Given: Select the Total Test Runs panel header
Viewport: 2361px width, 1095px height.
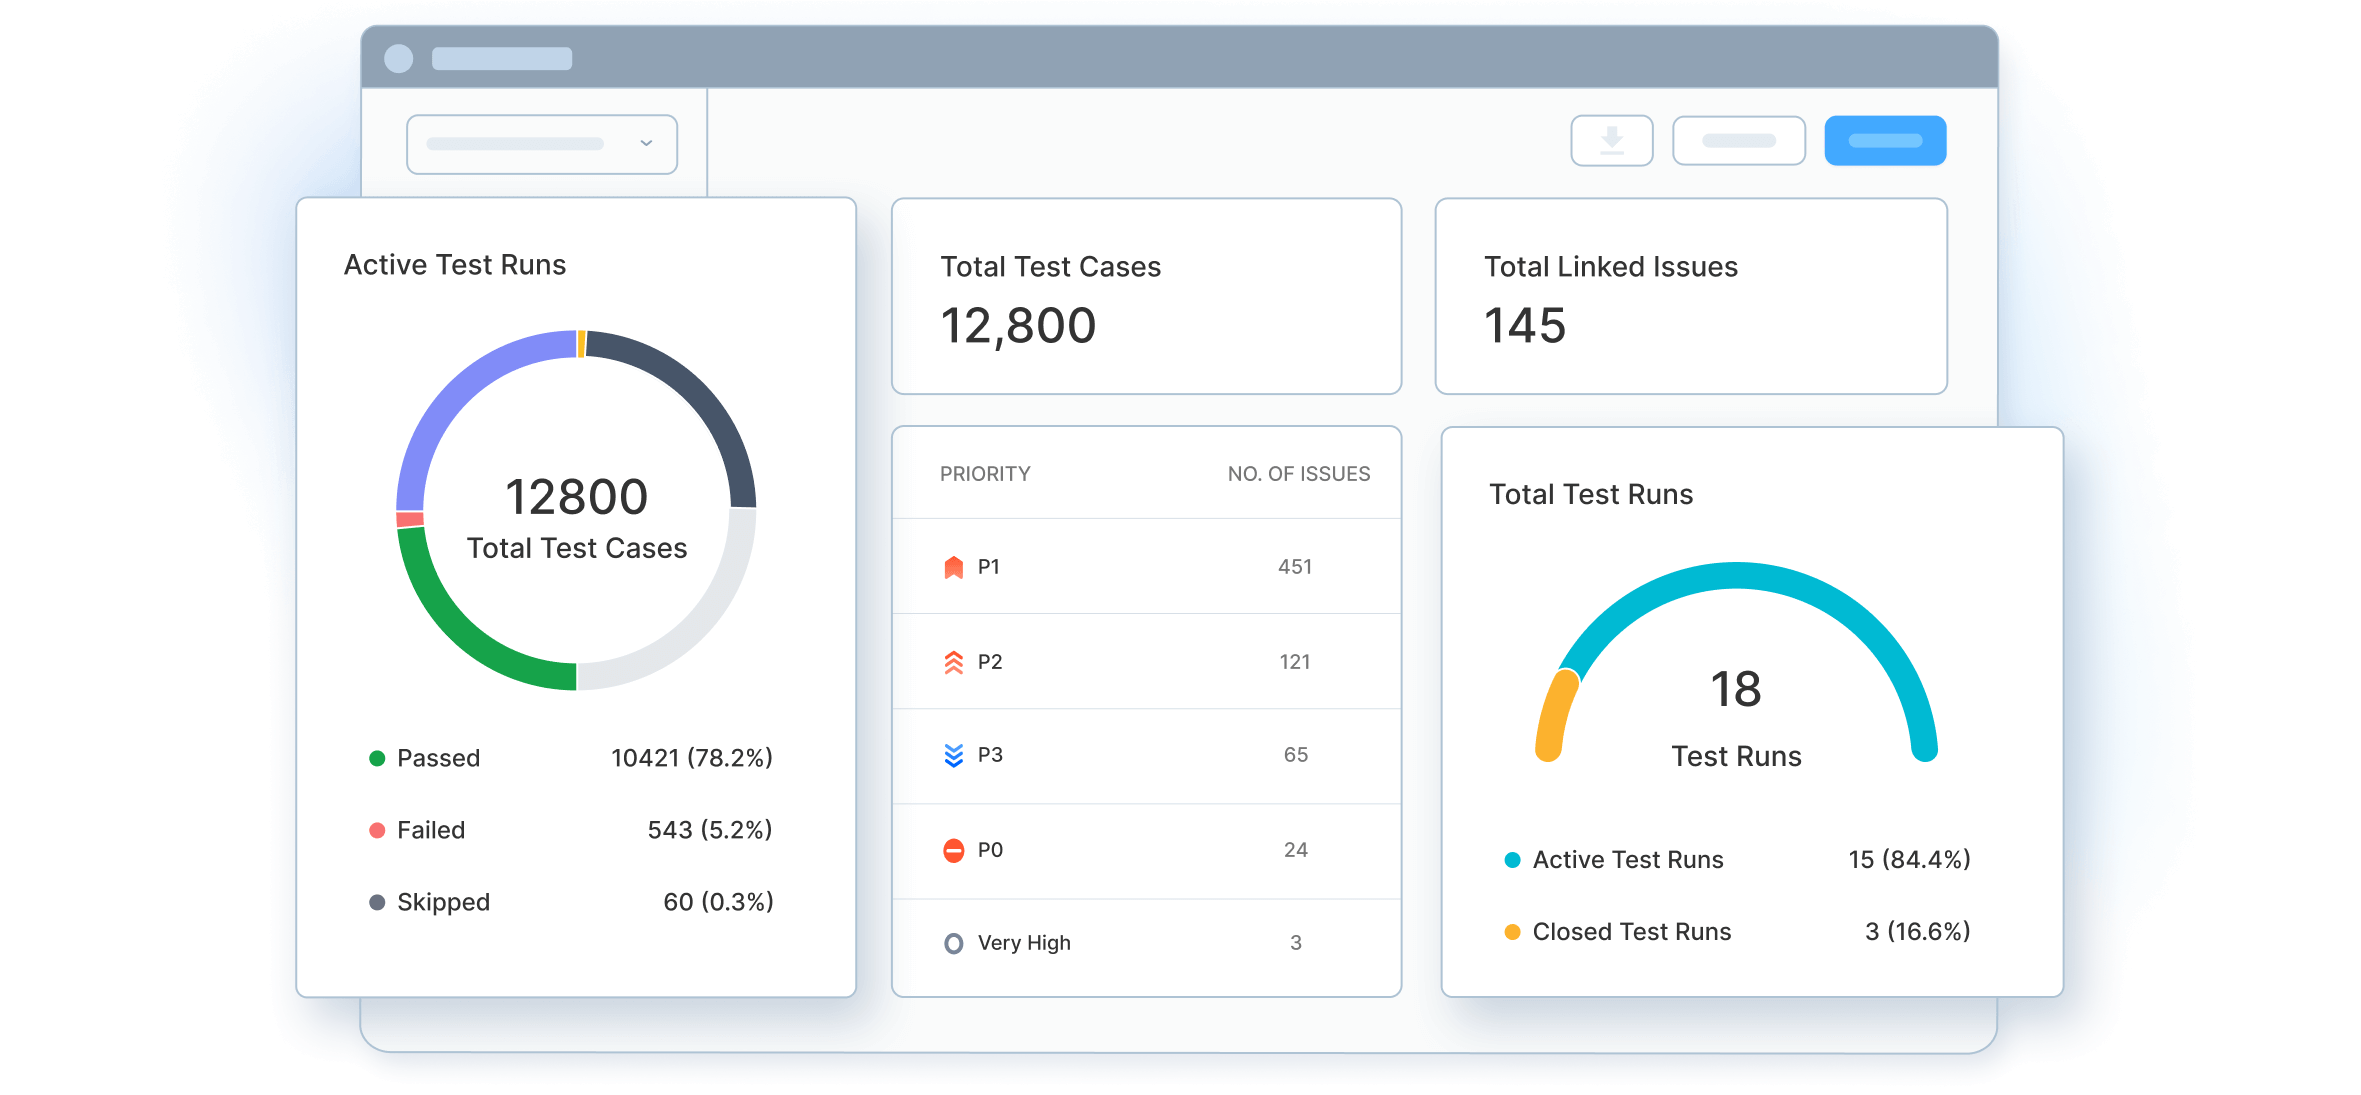Looking at the screenshot, I should tap(1591, 493).
